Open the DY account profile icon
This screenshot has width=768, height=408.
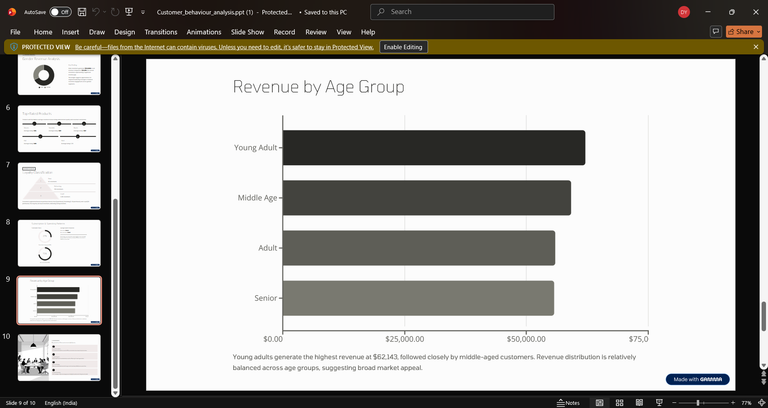click(x=684, y=12)
